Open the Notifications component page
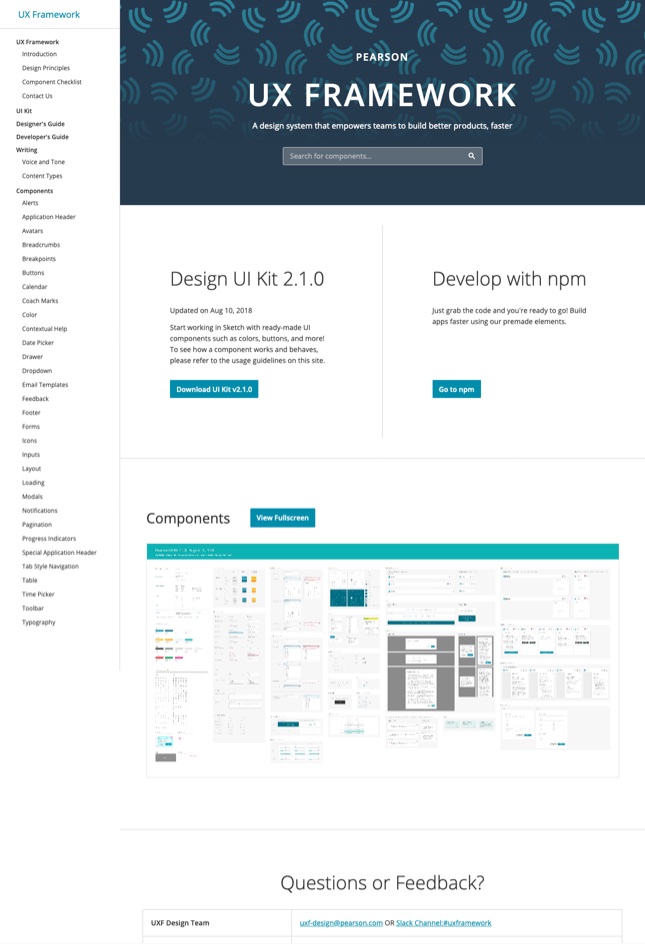 coord(40,511)
